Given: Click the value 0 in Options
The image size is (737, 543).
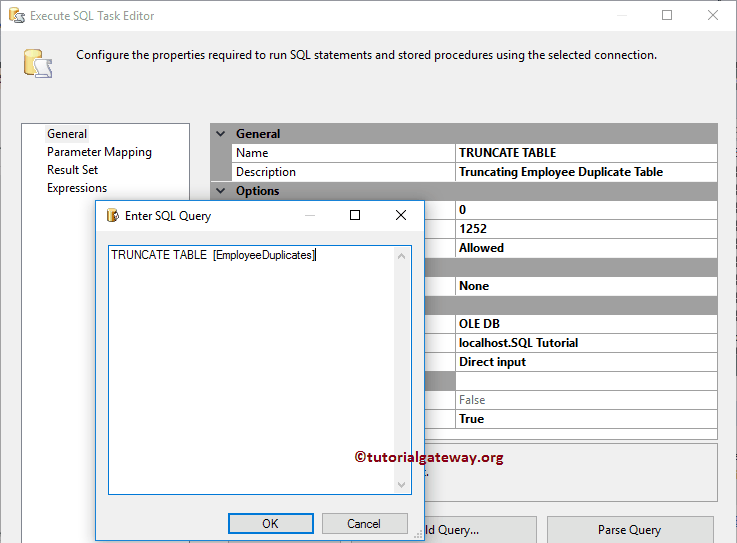Looking at the screenshot, I should (586, 210).
